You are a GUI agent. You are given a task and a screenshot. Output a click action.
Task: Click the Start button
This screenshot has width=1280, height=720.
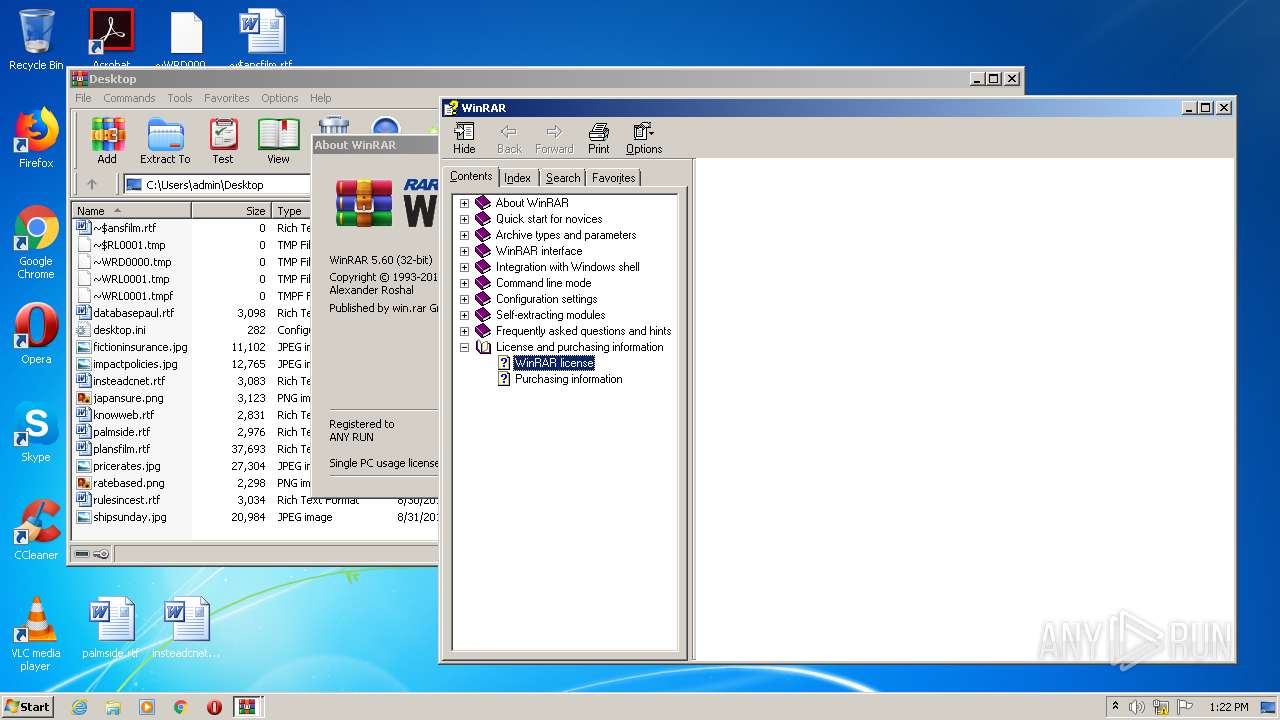pyautogui.click(x=27, y=707)
